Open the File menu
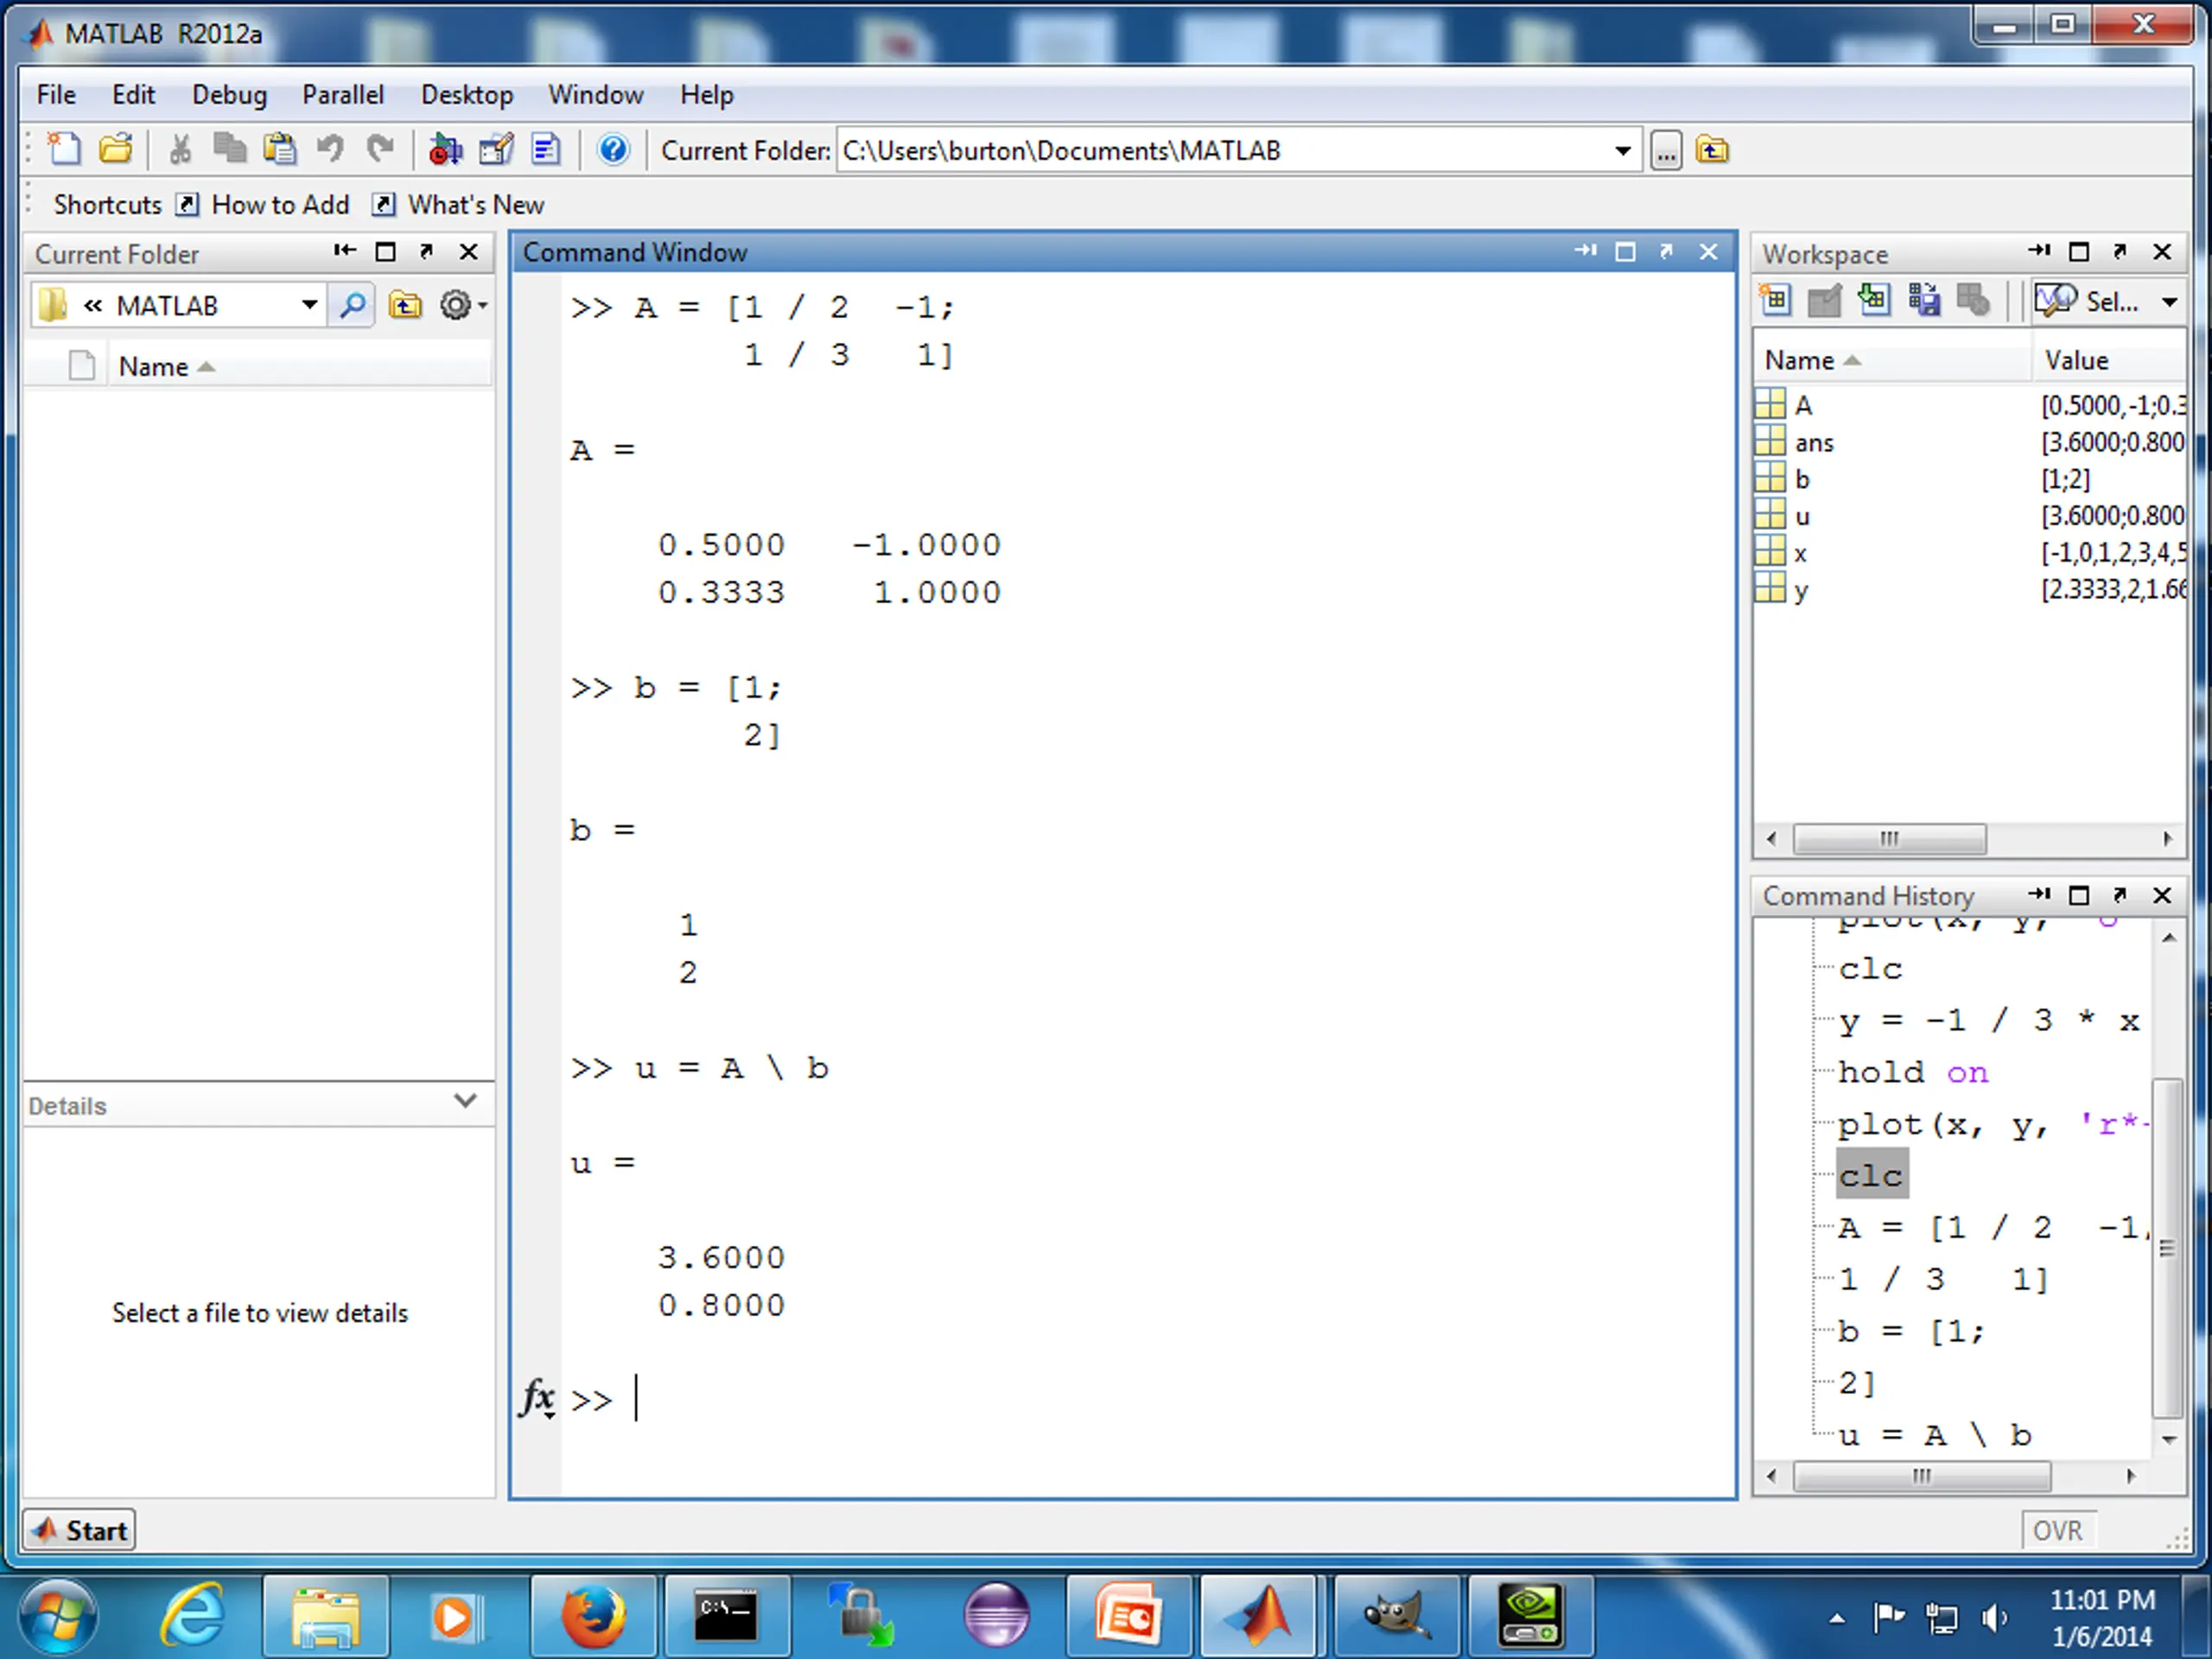Image resolution: width=2212 pixels, height=1659 pixels. point(56,95)
